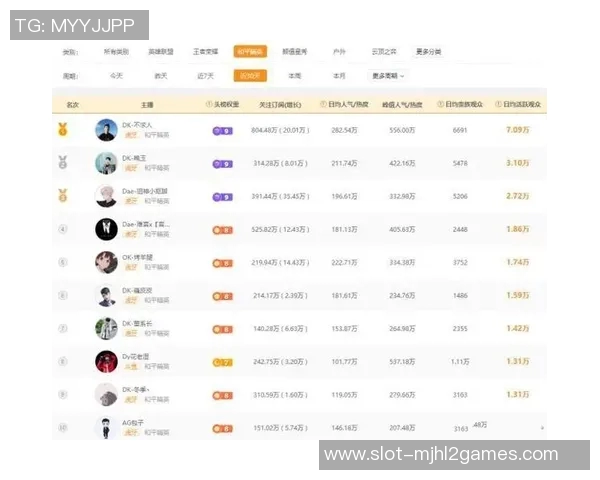
Task: Click the orange weight 8 badge in the 219.94万 row
Action: 223,263
